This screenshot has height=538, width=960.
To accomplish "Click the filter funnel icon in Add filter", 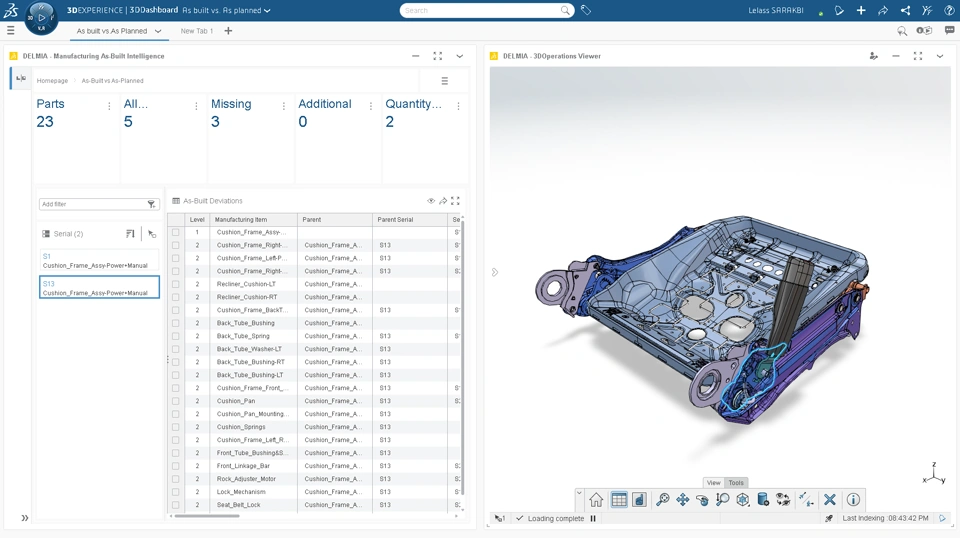I will click(151, 204).
